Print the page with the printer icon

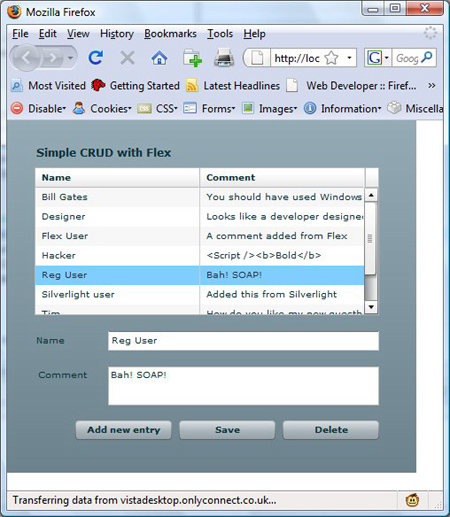[x=224, y=58]
